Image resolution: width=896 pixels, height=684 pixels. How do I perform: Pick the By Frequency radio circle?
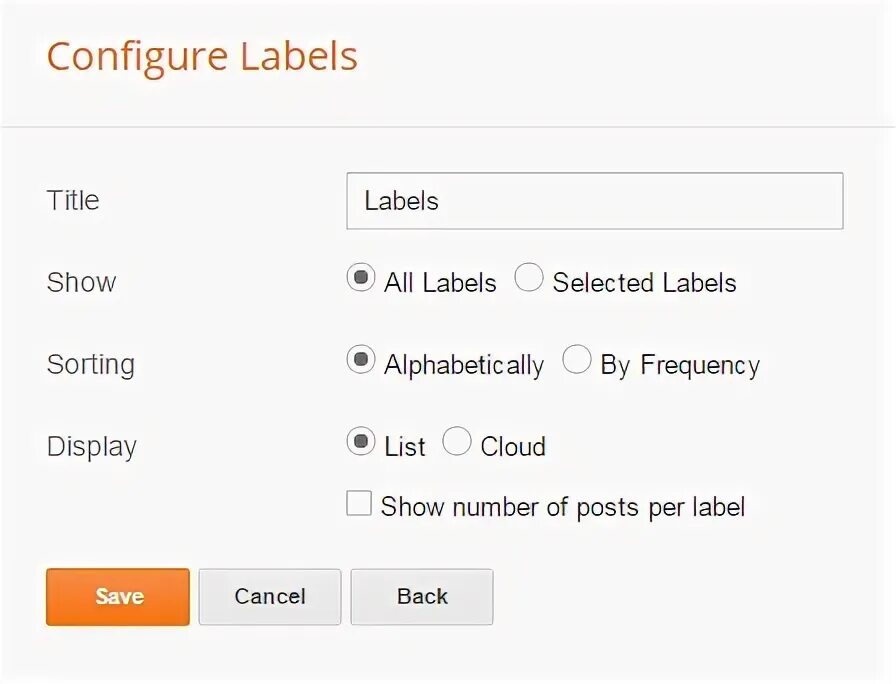click(x=577, y=360)
